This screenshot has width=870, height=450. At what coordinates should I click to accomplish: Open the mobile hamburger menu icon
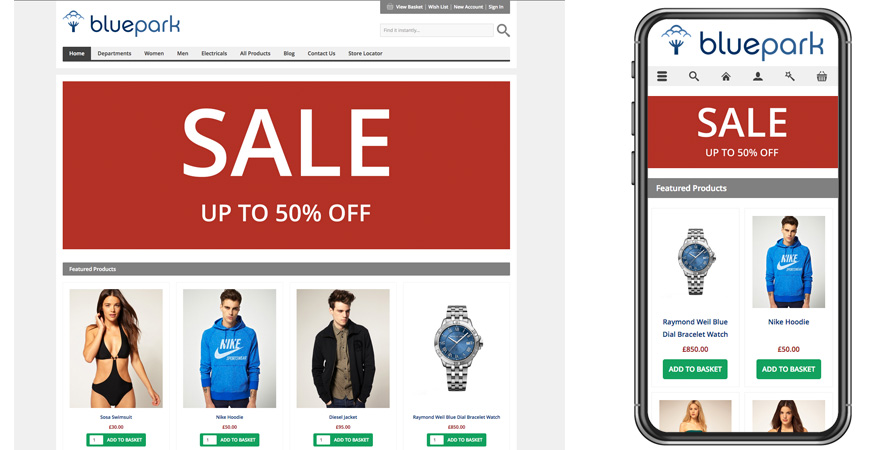click(x=662, y=77)
